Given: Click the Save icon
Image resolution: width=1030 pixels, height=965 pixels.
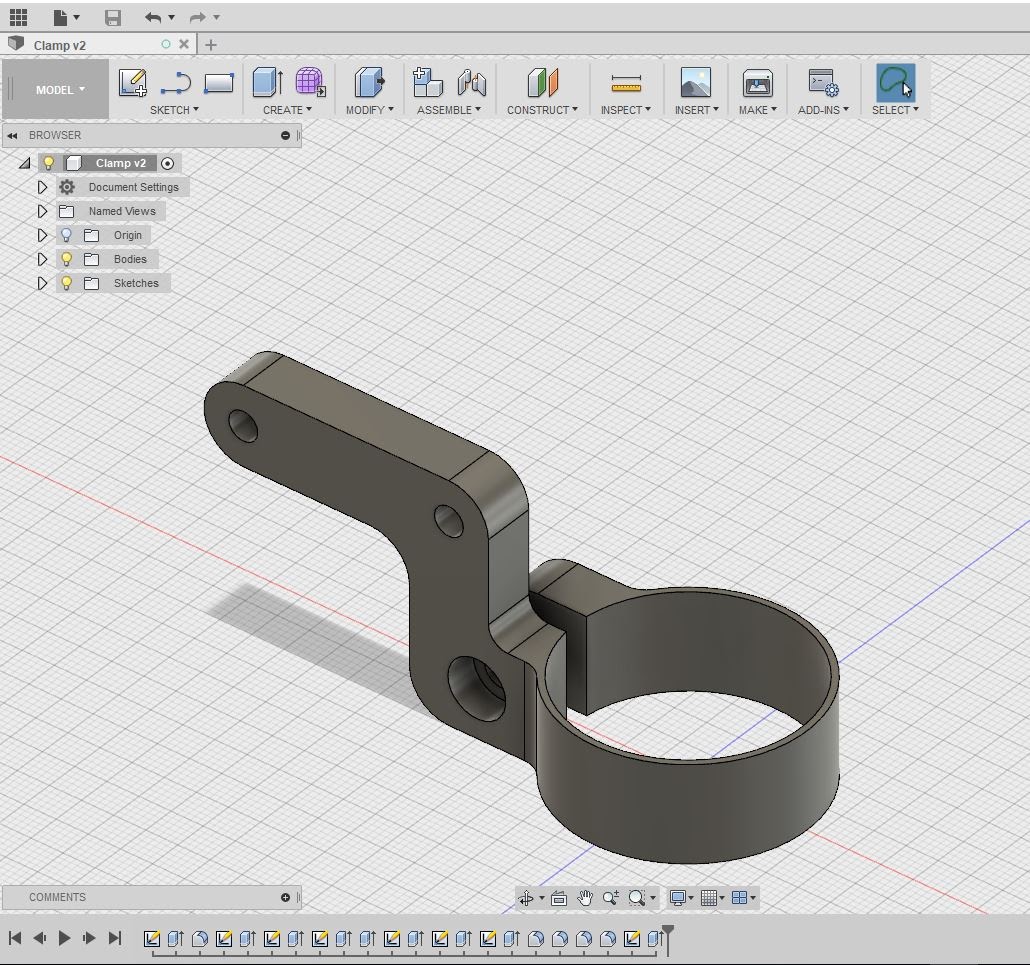Looking at the screenshot, I should click(112, 17).
